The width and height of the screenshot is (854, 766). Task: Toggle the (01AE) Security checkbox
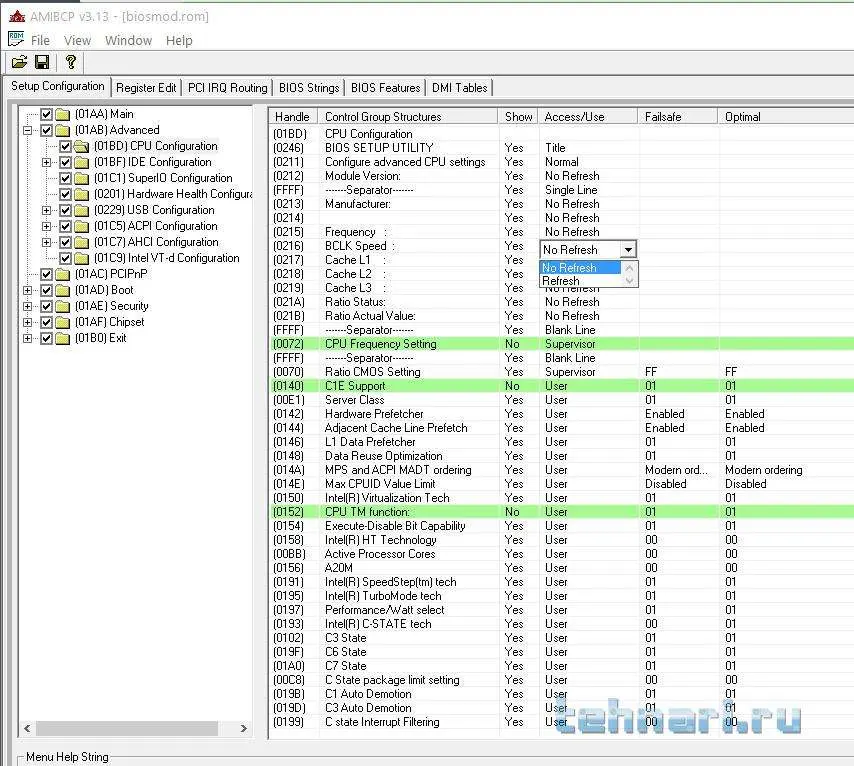[x=46, y=306]
